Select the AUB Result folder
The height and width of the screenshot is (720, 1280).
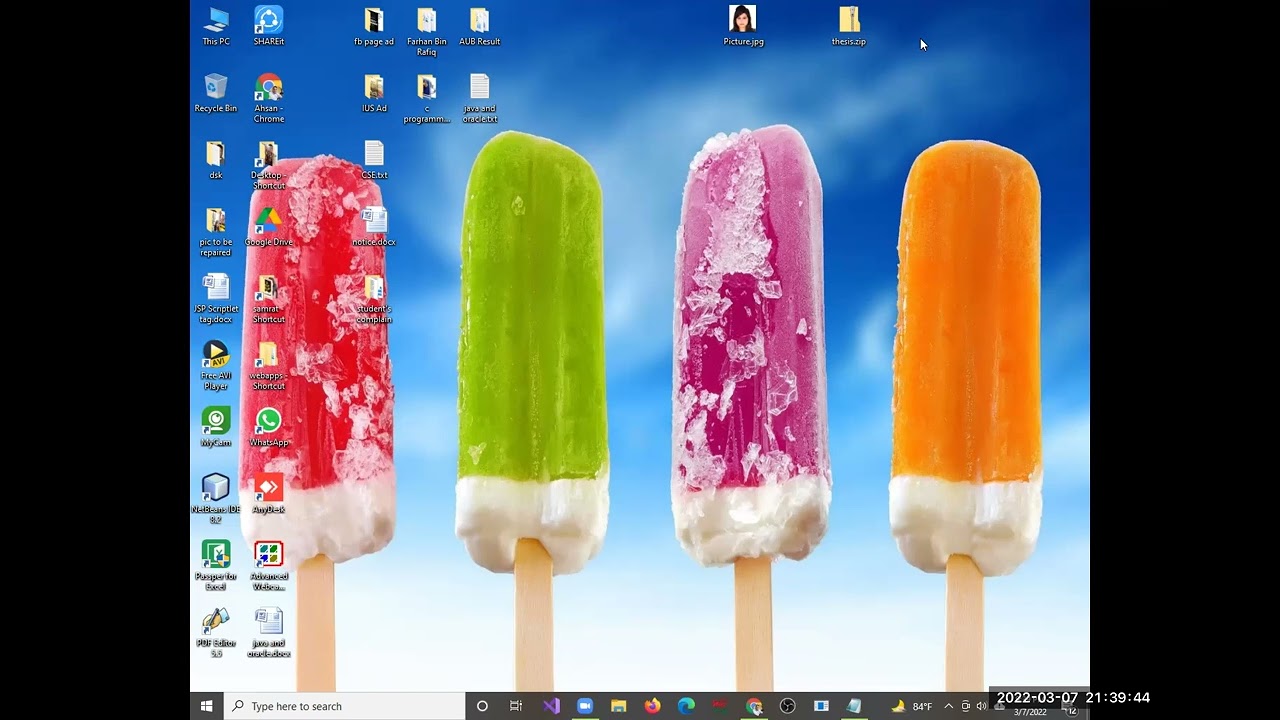point(480,26)
